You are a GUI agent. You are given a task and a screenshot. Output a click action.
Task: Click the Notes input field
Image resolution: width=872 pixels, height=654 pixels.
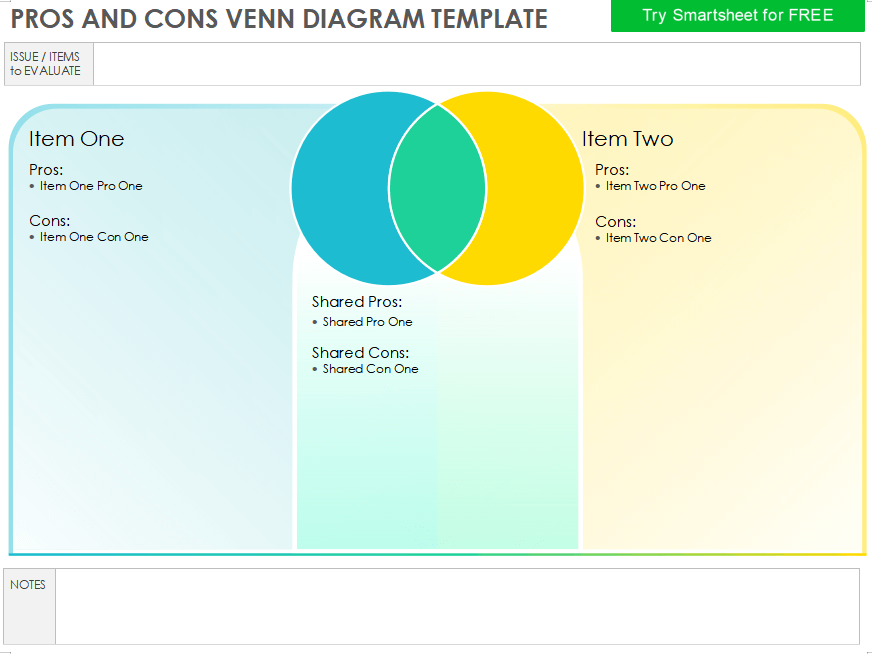tap(457, 606)
